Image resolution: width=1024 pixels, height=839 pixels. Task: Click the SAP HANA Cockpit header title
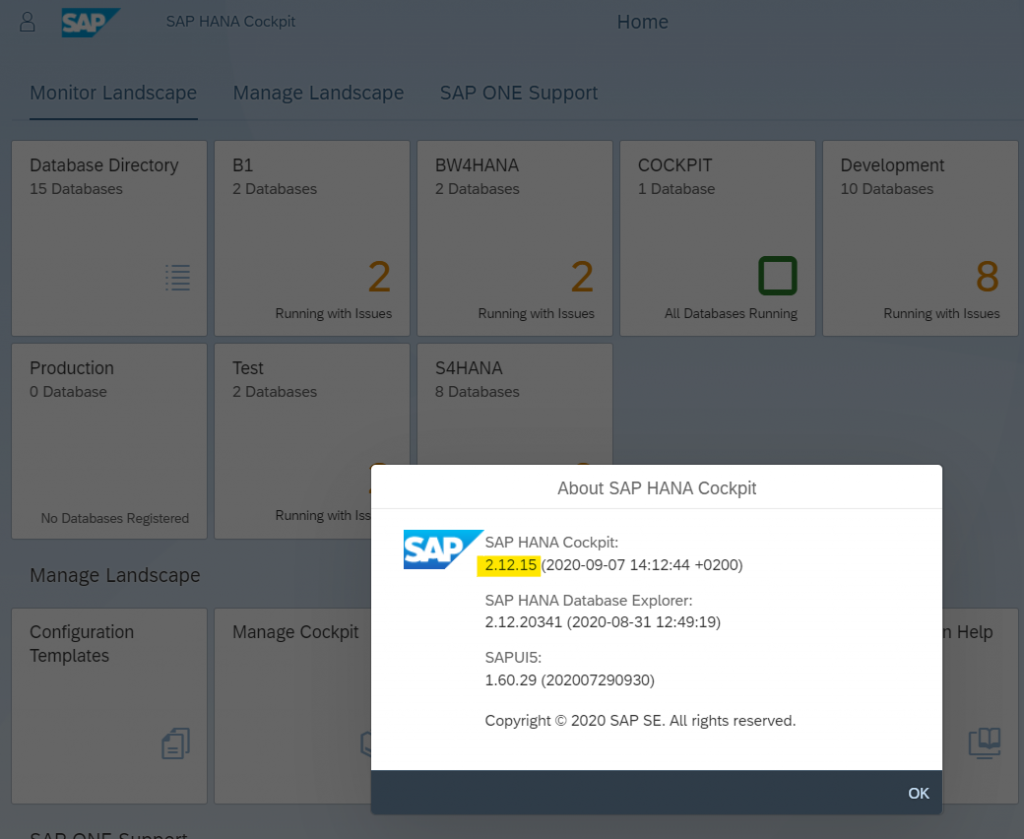[x=231, y=22]
